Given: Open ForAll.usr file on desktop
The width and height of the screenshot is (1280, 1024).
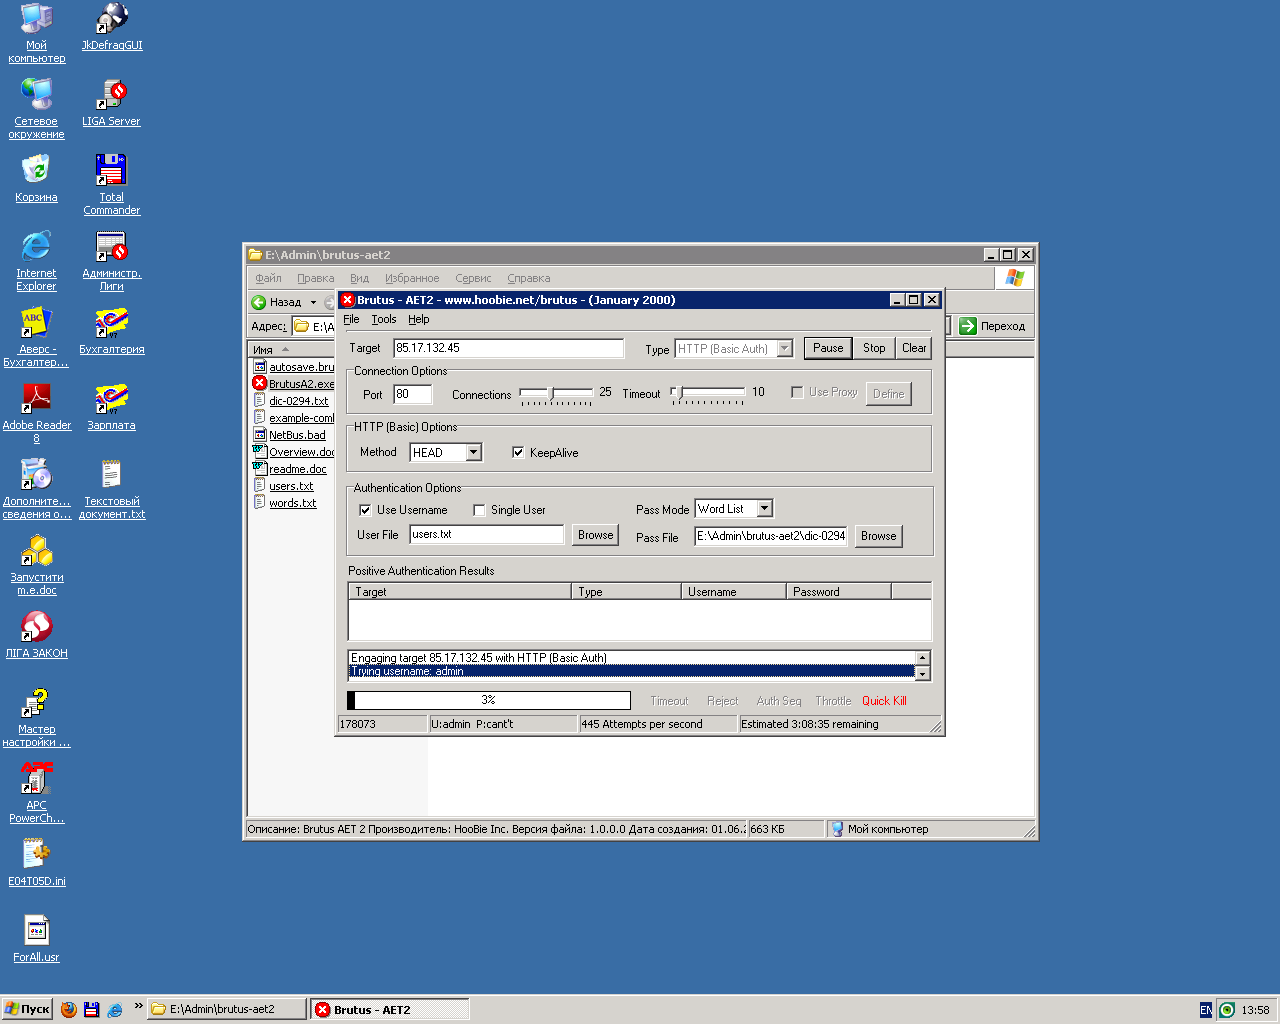Looking at the screenshot, I should click(37, 938).
